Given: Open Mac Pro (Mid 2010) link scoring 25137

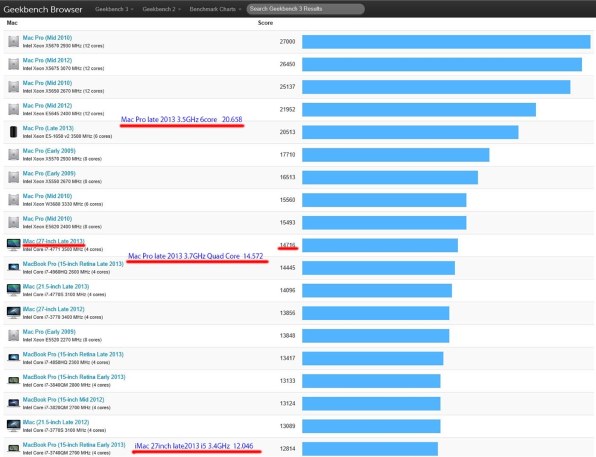Looking at the screenshot, I should (x=47, y=83).
